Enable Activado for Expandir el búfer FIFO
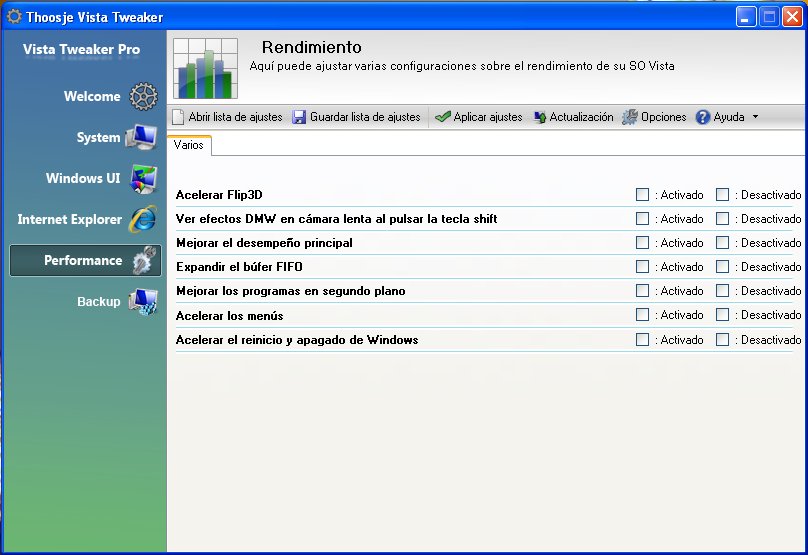Image resolution: width=808 pixels, height=555 pixels. click(x=642, y=266)
